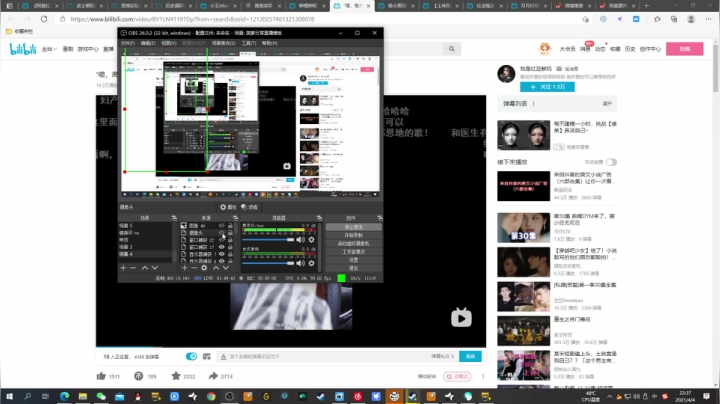The image size is (720, 404).
Task: Give coins to the Bilibili video
Action: (x=139, y=376)
